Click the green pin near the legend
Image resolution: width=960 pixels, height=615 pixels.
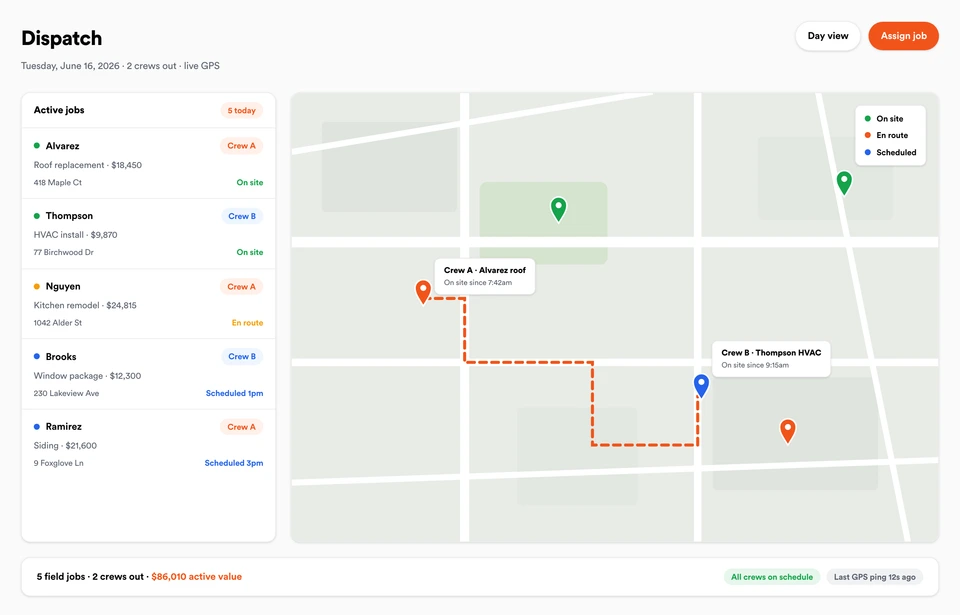pos(844,182)
